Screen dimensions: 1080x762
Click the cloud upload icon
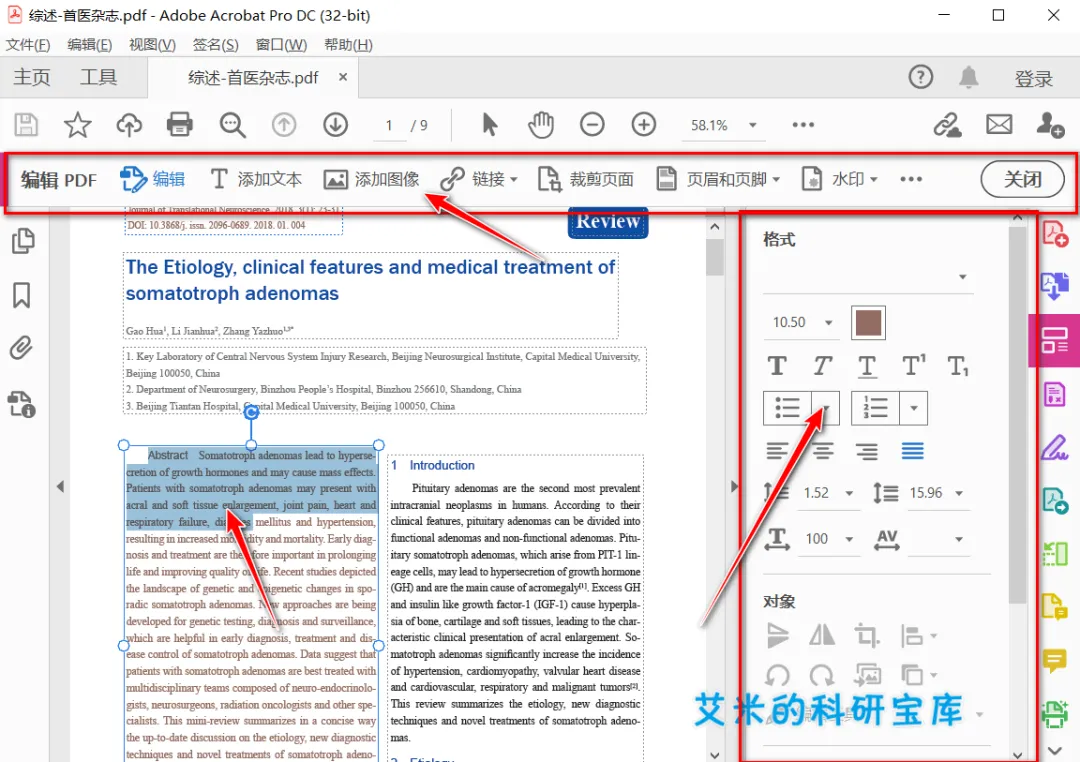point(129,125)
